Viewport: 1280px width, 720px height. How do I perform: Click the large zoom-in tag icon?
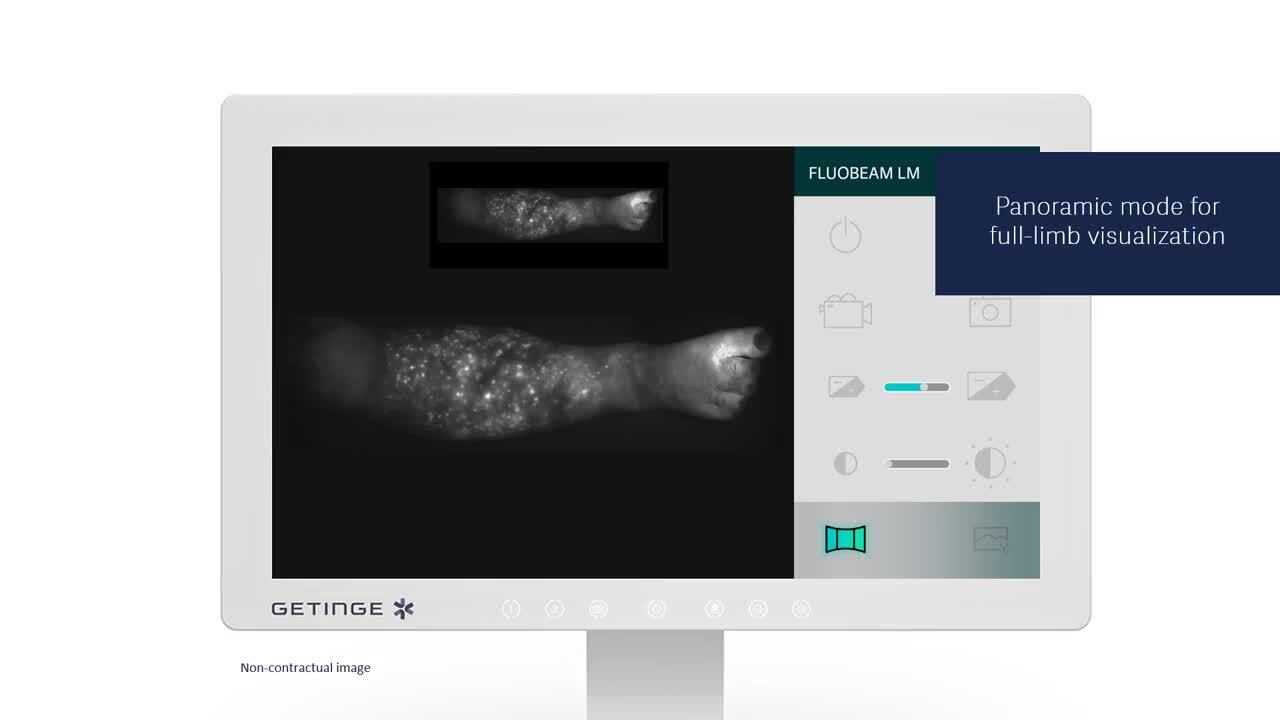pyautogui.click(x=990, y=386)
